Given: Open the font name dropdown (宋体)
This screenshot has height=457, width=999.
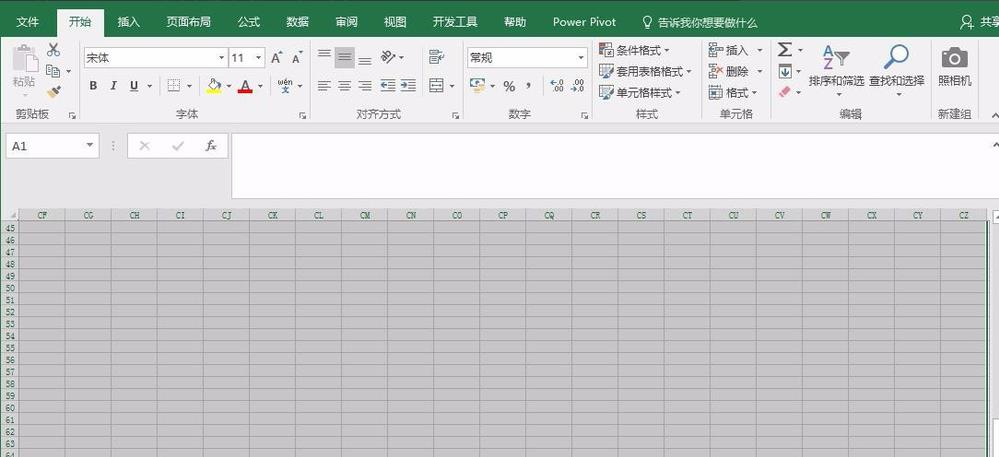Looking at the screenshot, I should [221, 58].
